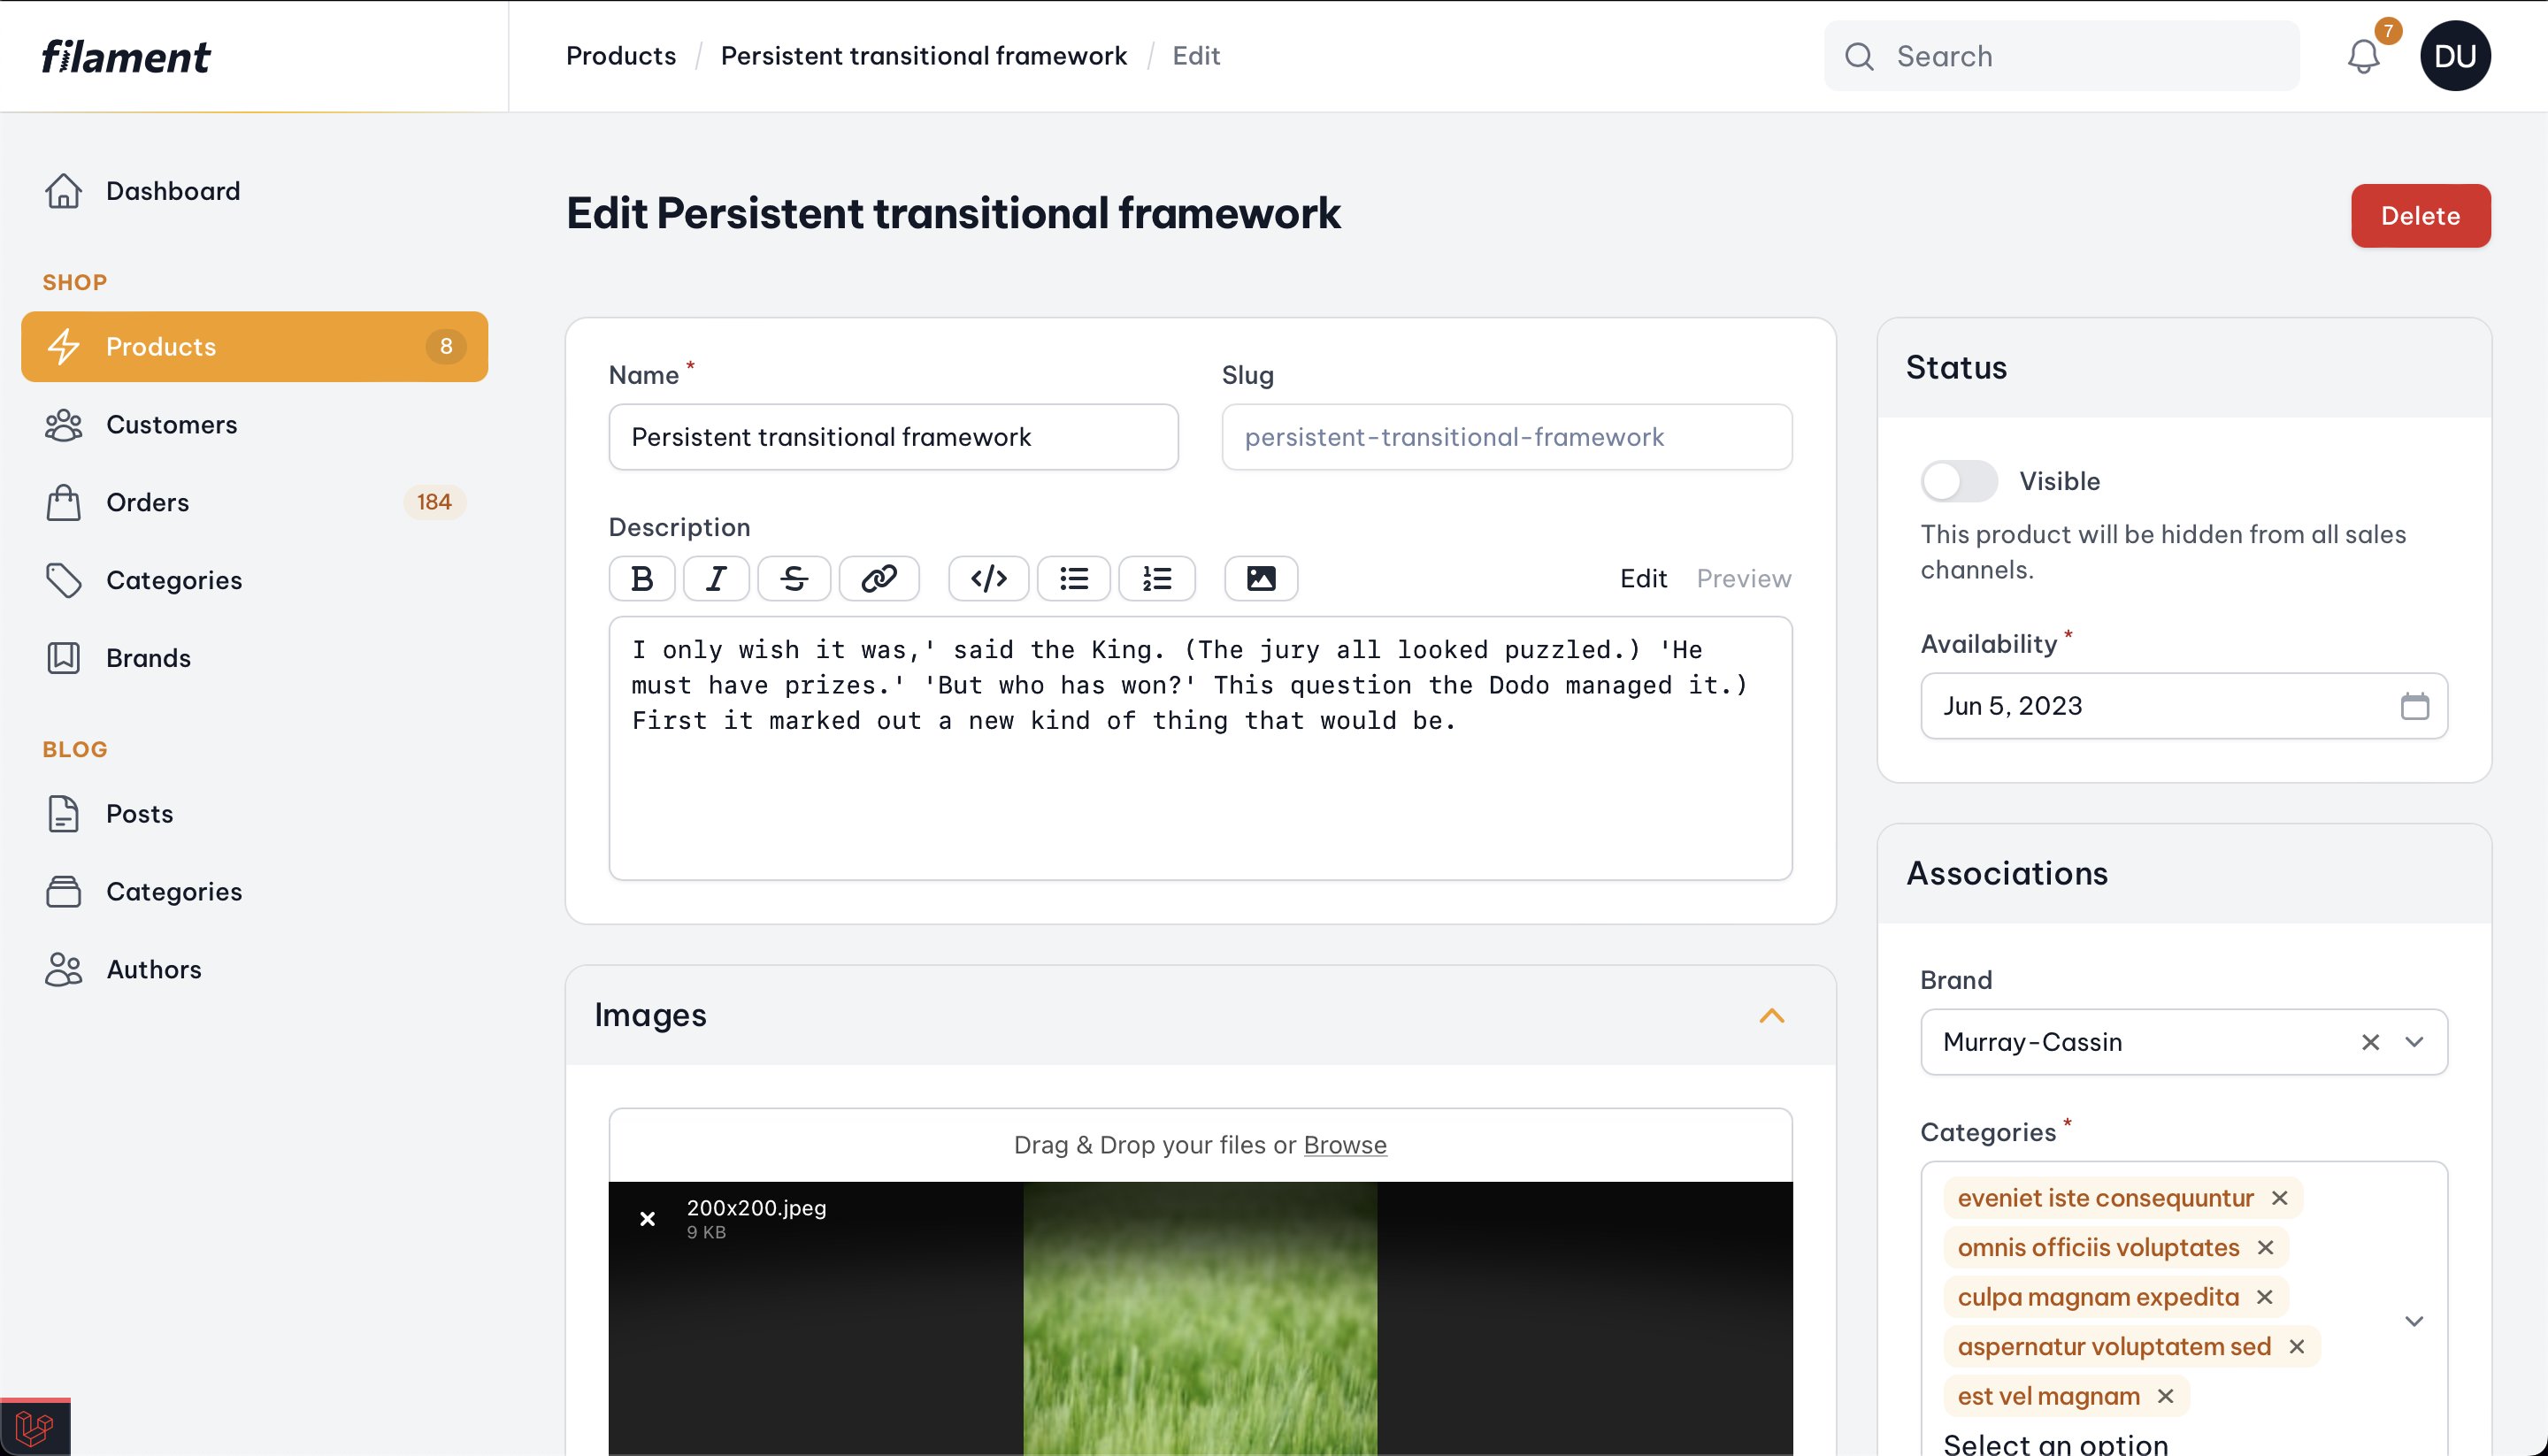
Task: Select the strikethrough formatting icon
Action: 793,578
